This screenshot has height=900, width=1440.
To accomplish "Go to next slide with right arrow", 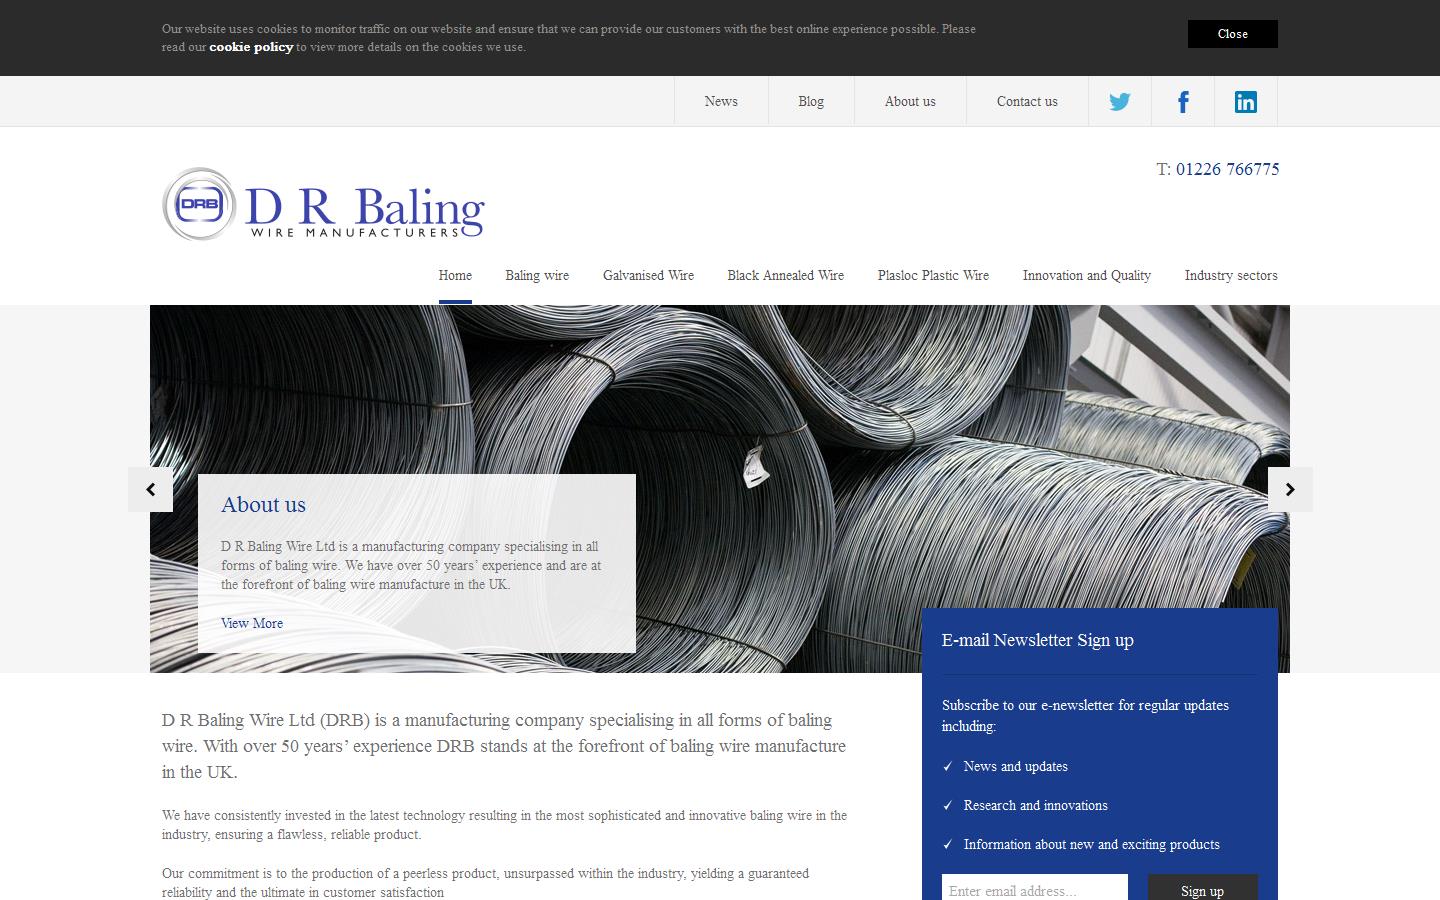I will pyautogui.click(x=1290, y=489).
